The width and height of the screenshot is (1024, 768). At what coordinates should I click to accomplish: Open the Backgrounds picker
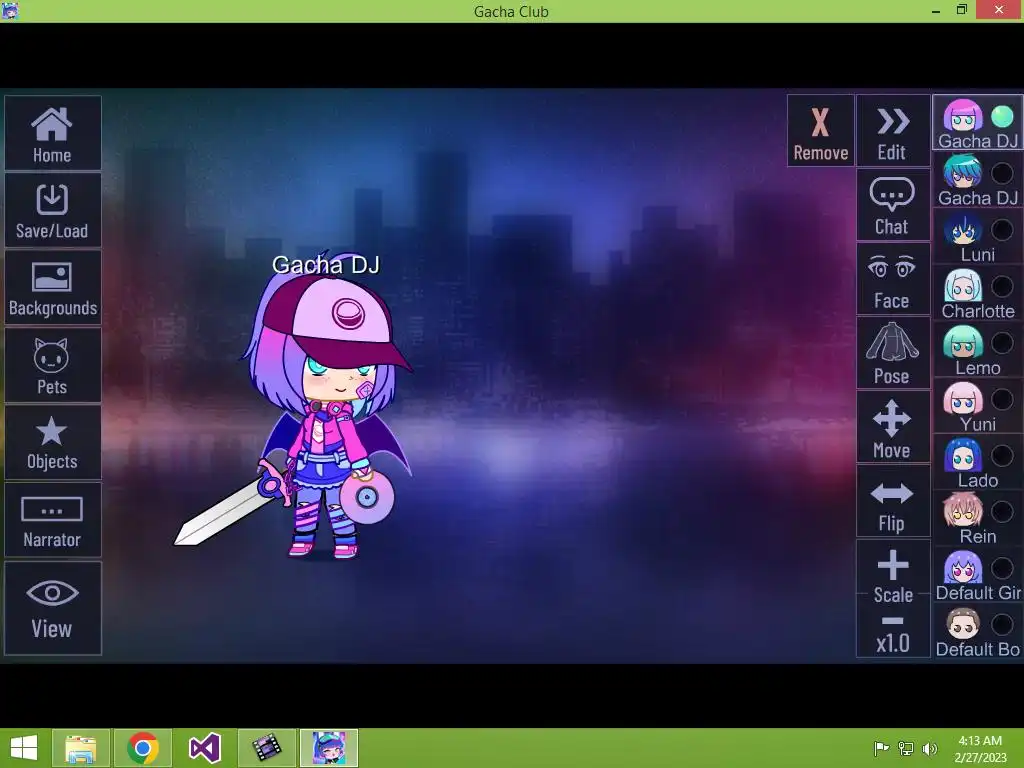52,287
